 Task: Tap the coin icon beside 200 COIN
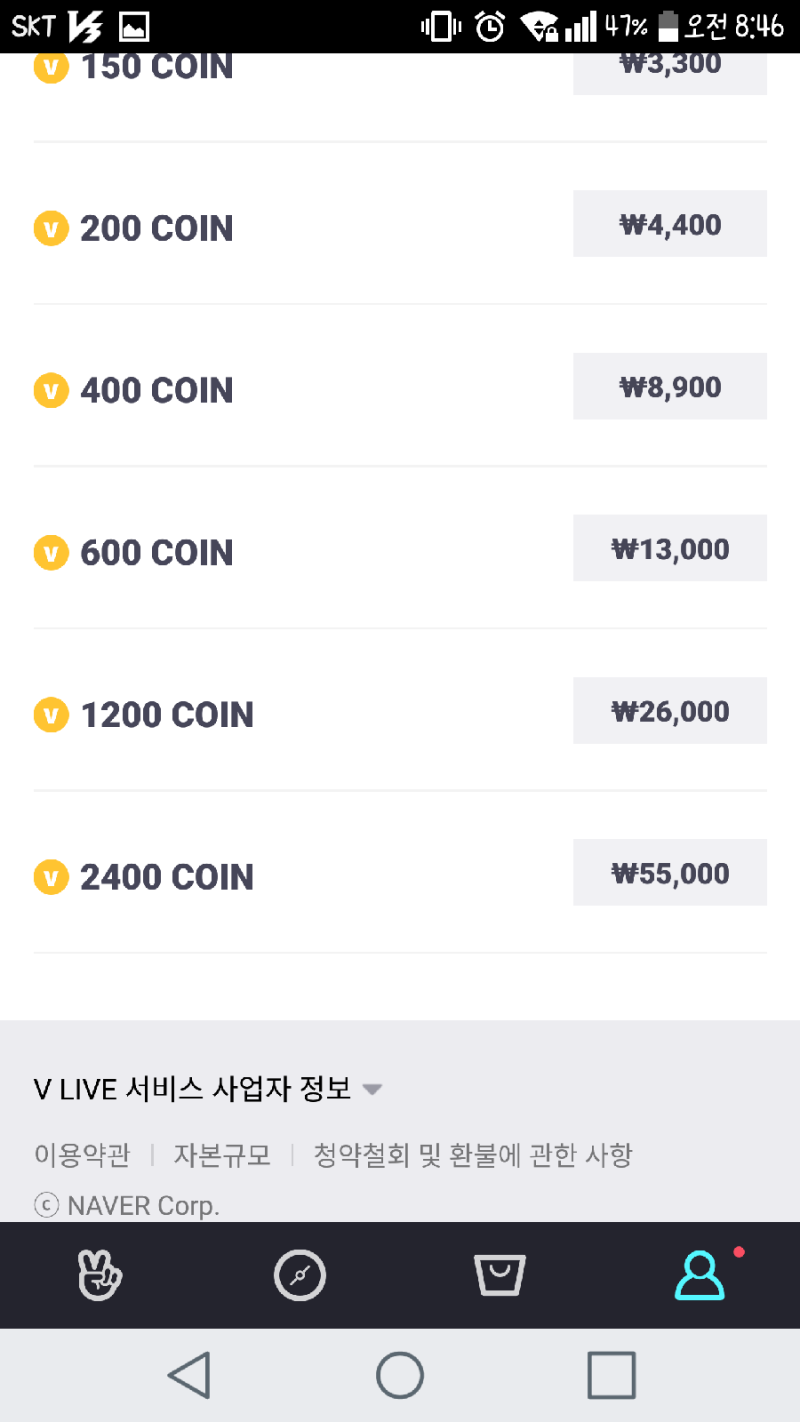click(x=51, y=228)
